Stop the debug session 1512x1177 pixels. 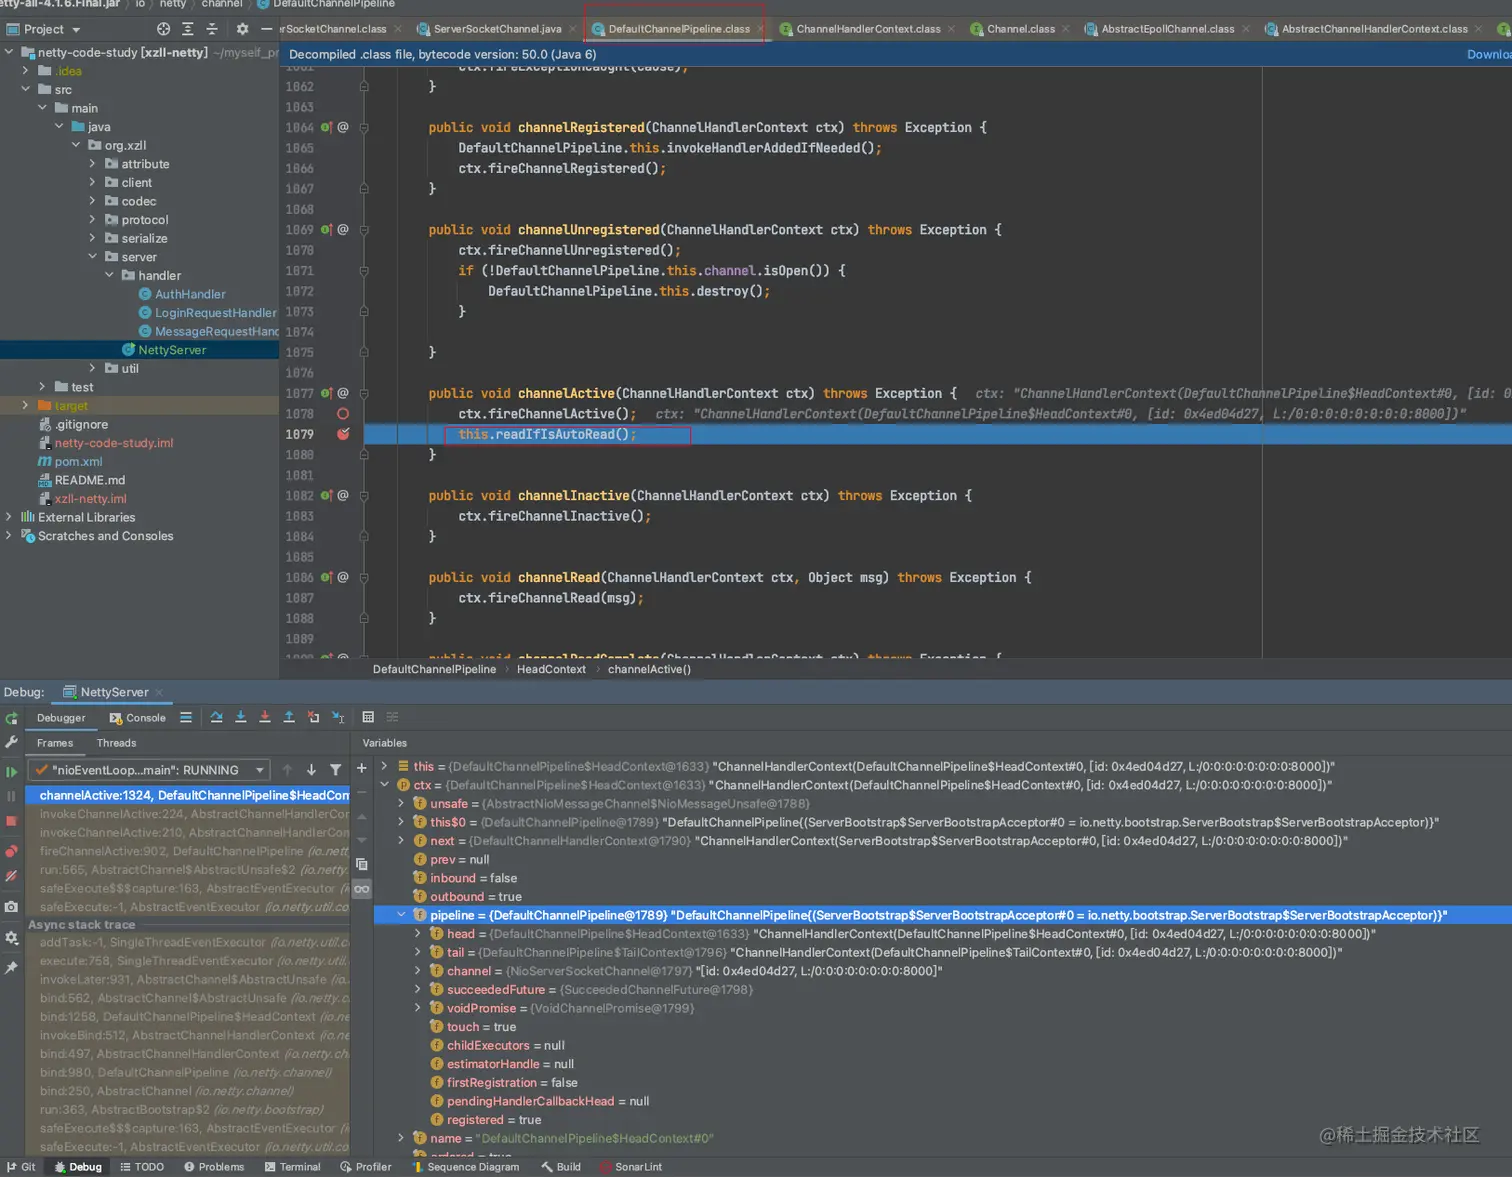11,822
